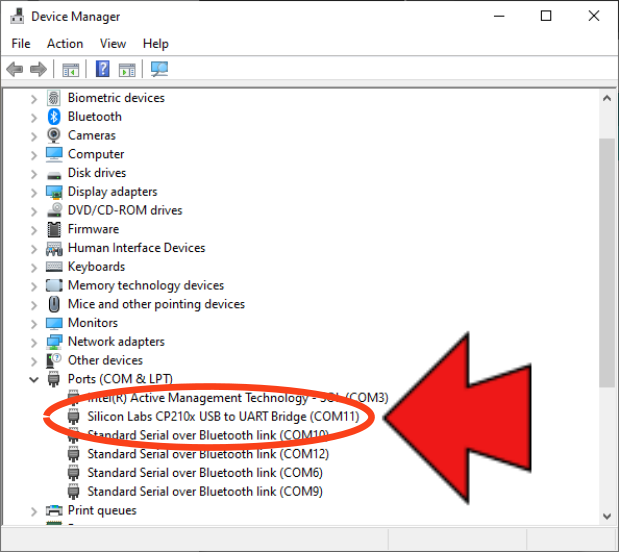Click Scan for hardware changes monitor icon
619x552 pixels.
pos(159,69)
